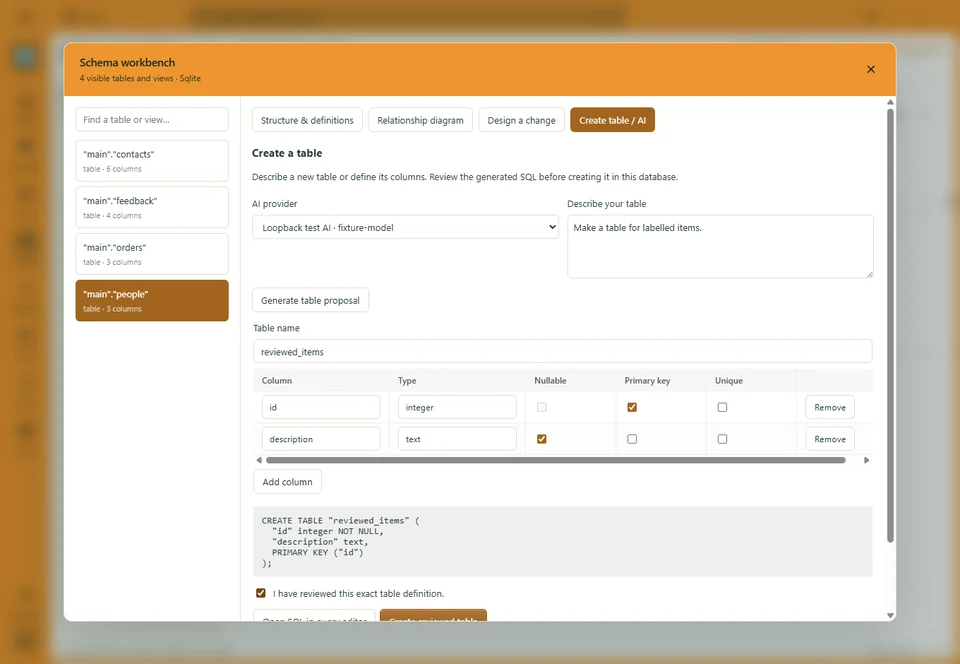Select the "main"."people" table
960x664 pixels.
(x=152, y=300)
